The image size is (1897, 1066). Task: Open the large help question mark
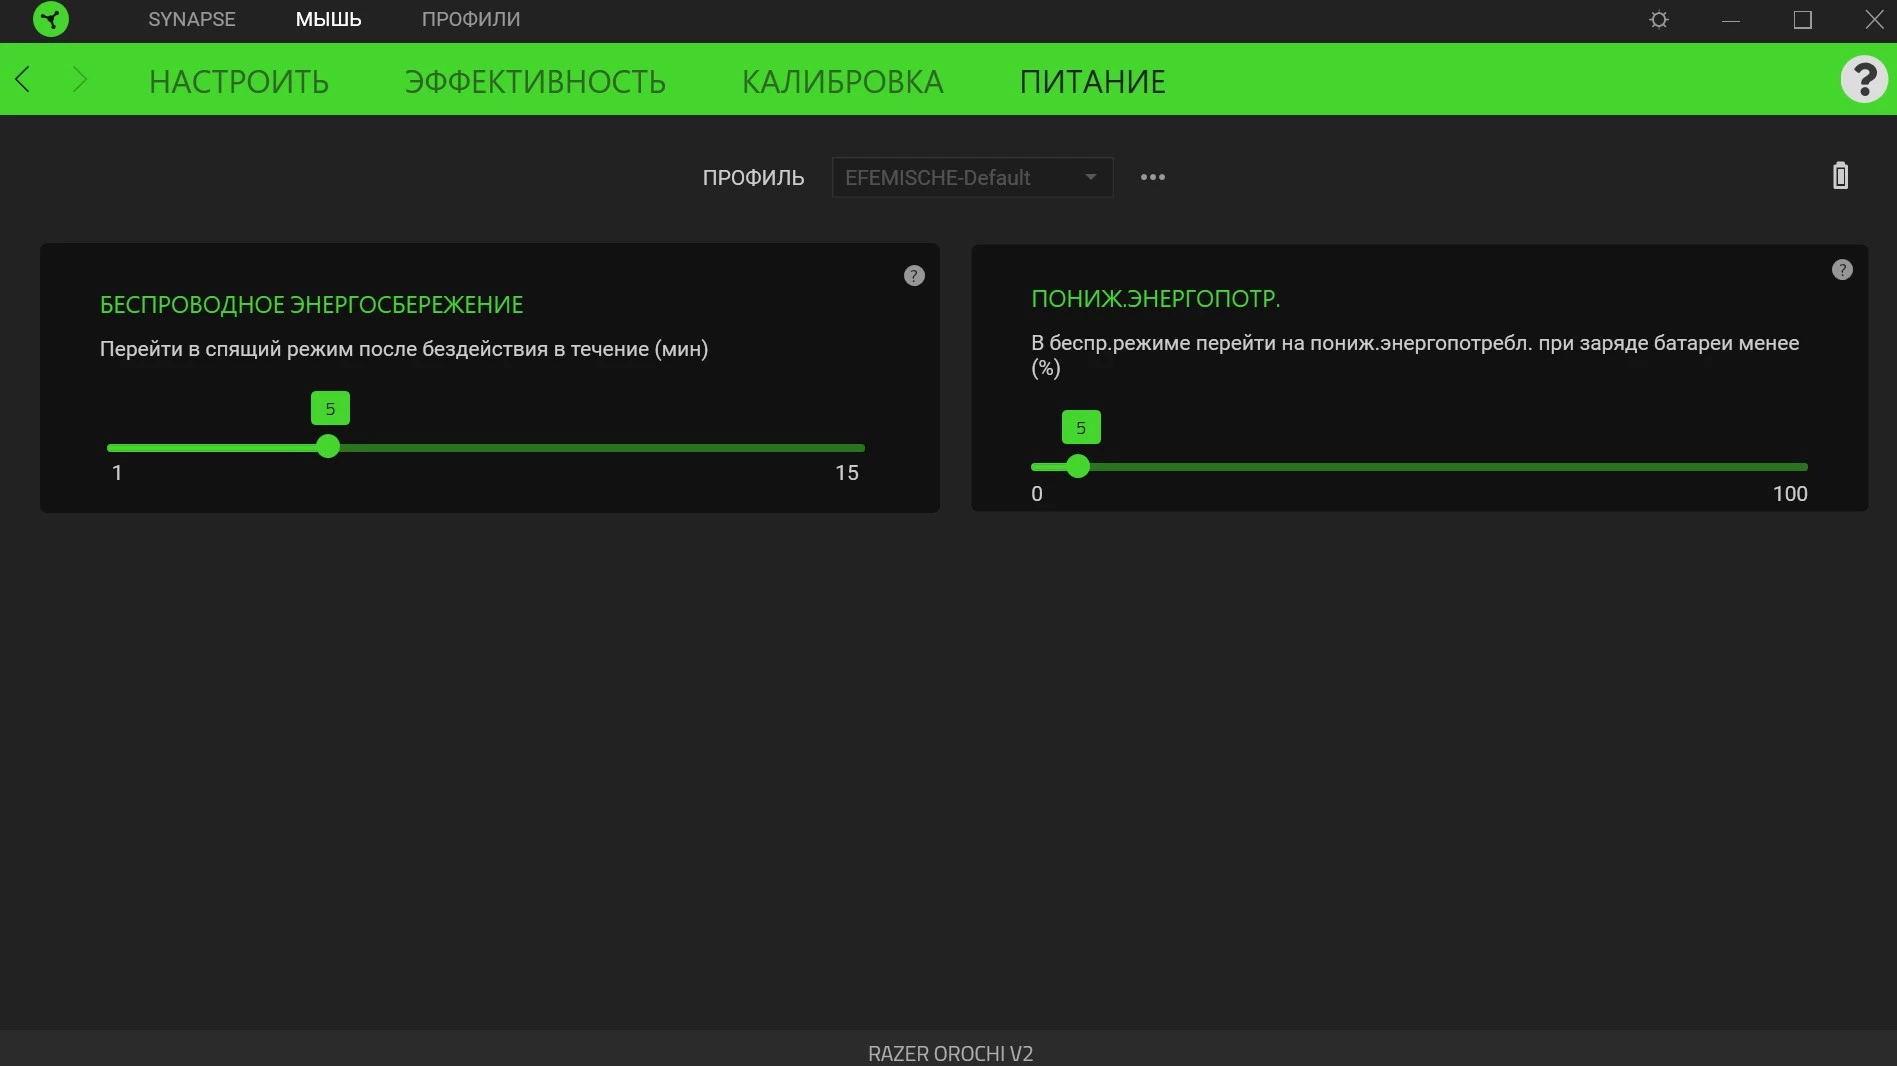tap(1864, 79)
